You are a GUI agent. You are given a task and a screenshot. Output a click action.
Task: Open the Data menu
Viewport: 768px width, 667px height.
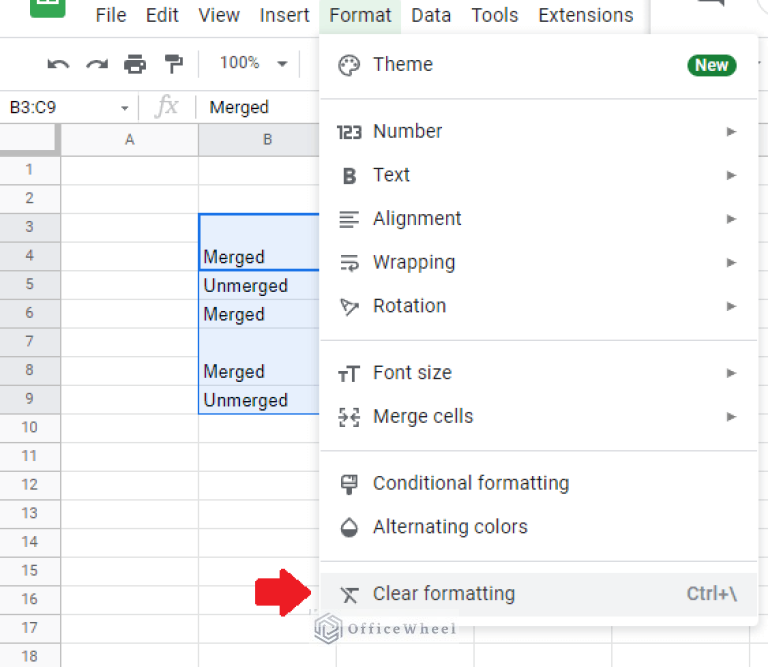pos(431,15)
